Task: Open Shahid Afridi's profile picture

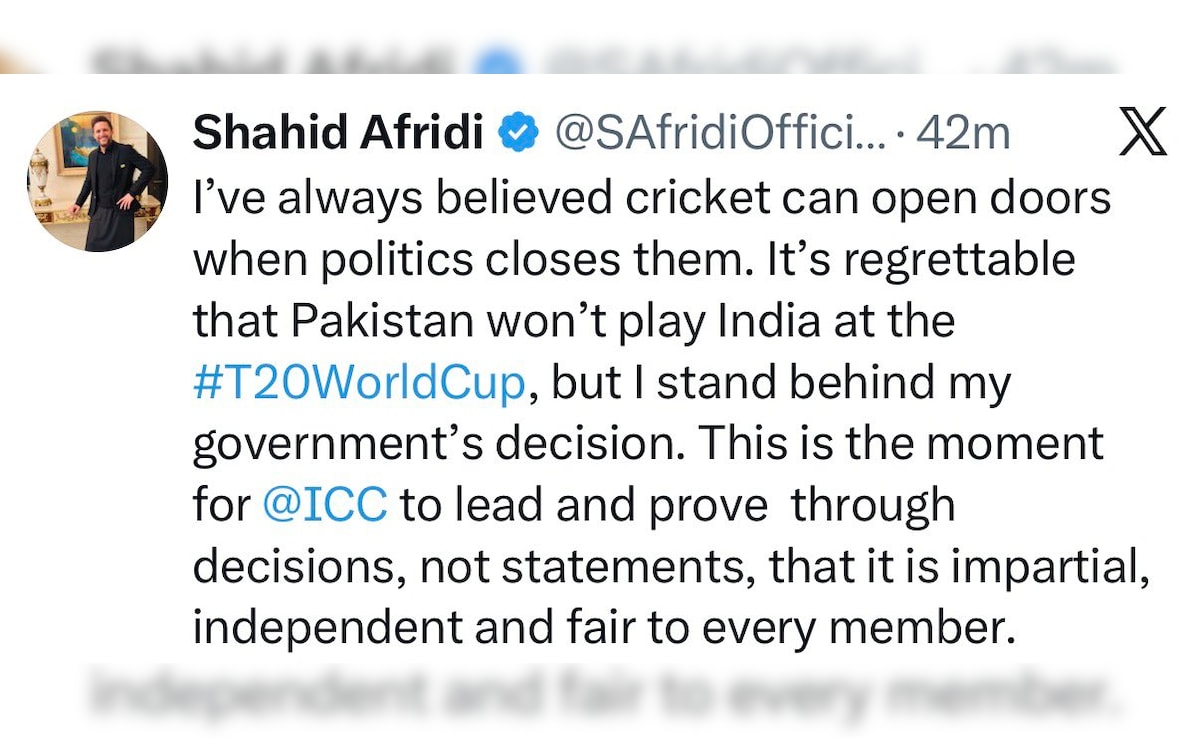Action: pos(97,181)
